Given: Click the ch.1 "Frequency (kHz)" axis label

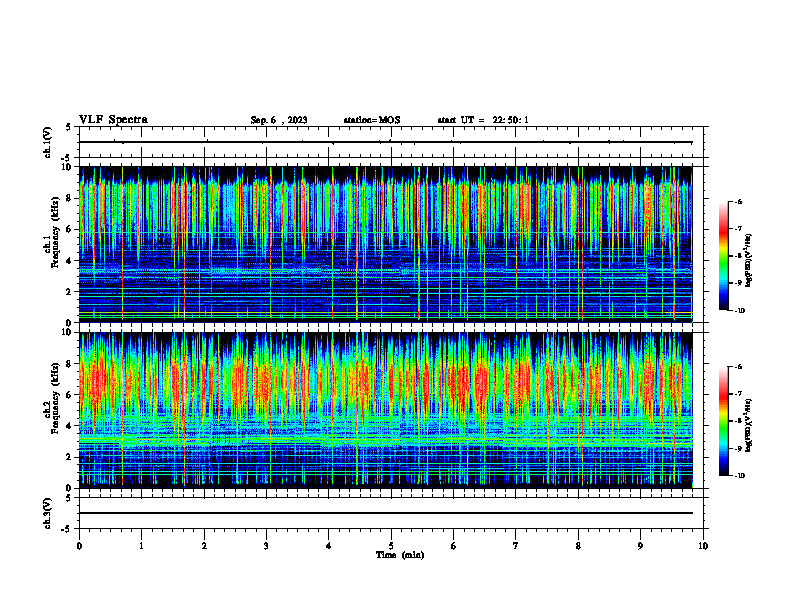Looking at the screenshot, I should [x=55, y=232].
